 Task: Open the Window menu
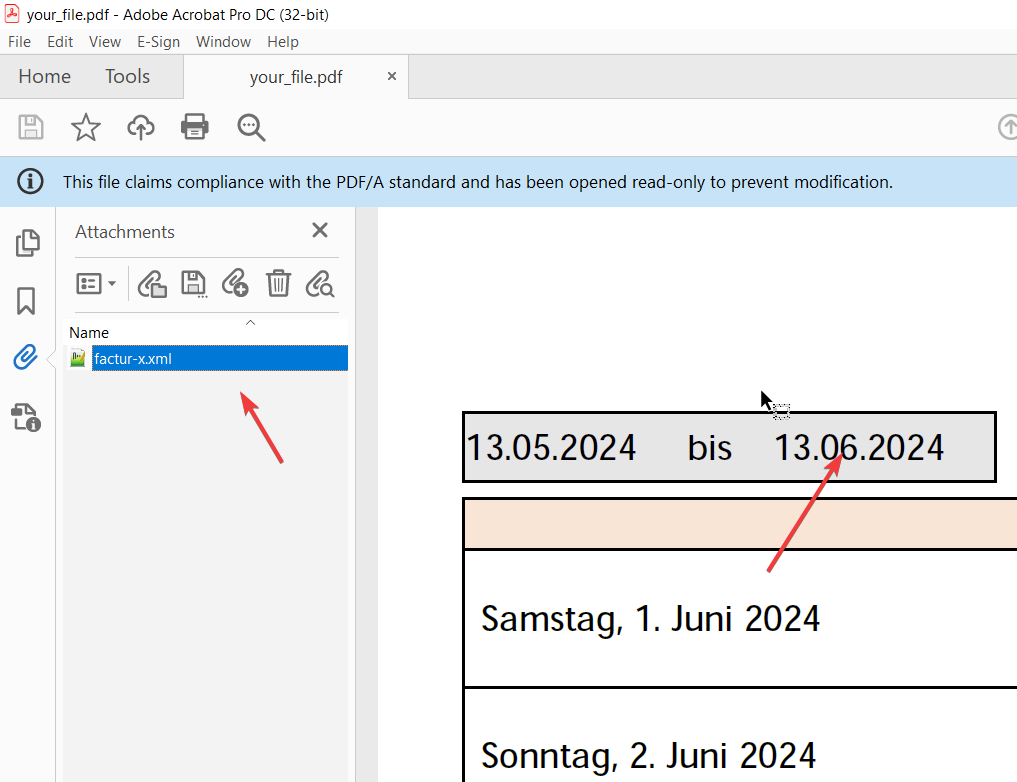click(223, 41)
